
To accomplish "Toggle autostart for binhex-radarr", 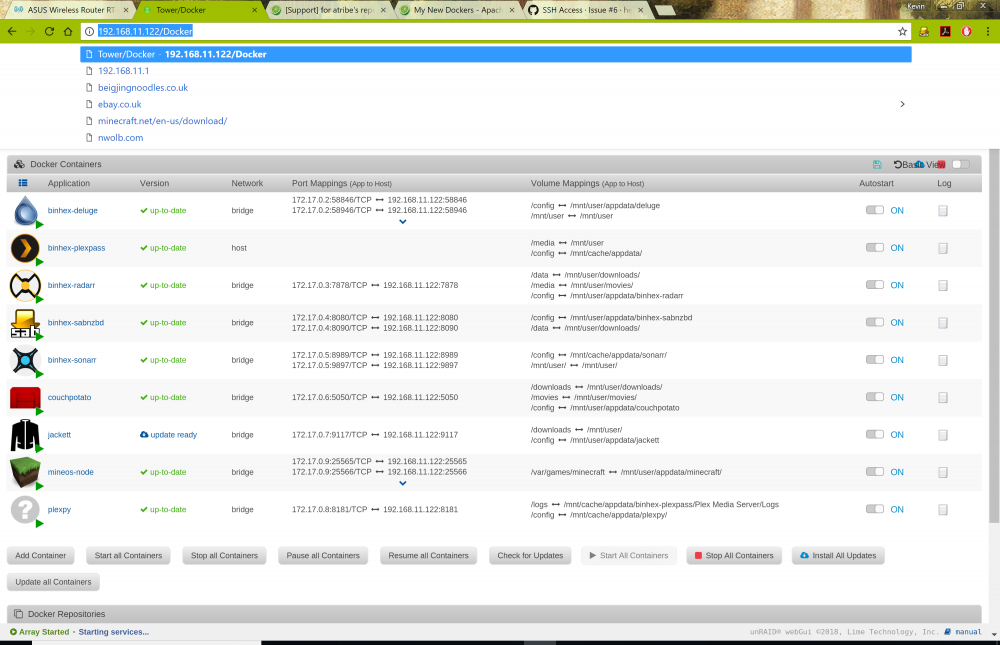I will point(874,285).
